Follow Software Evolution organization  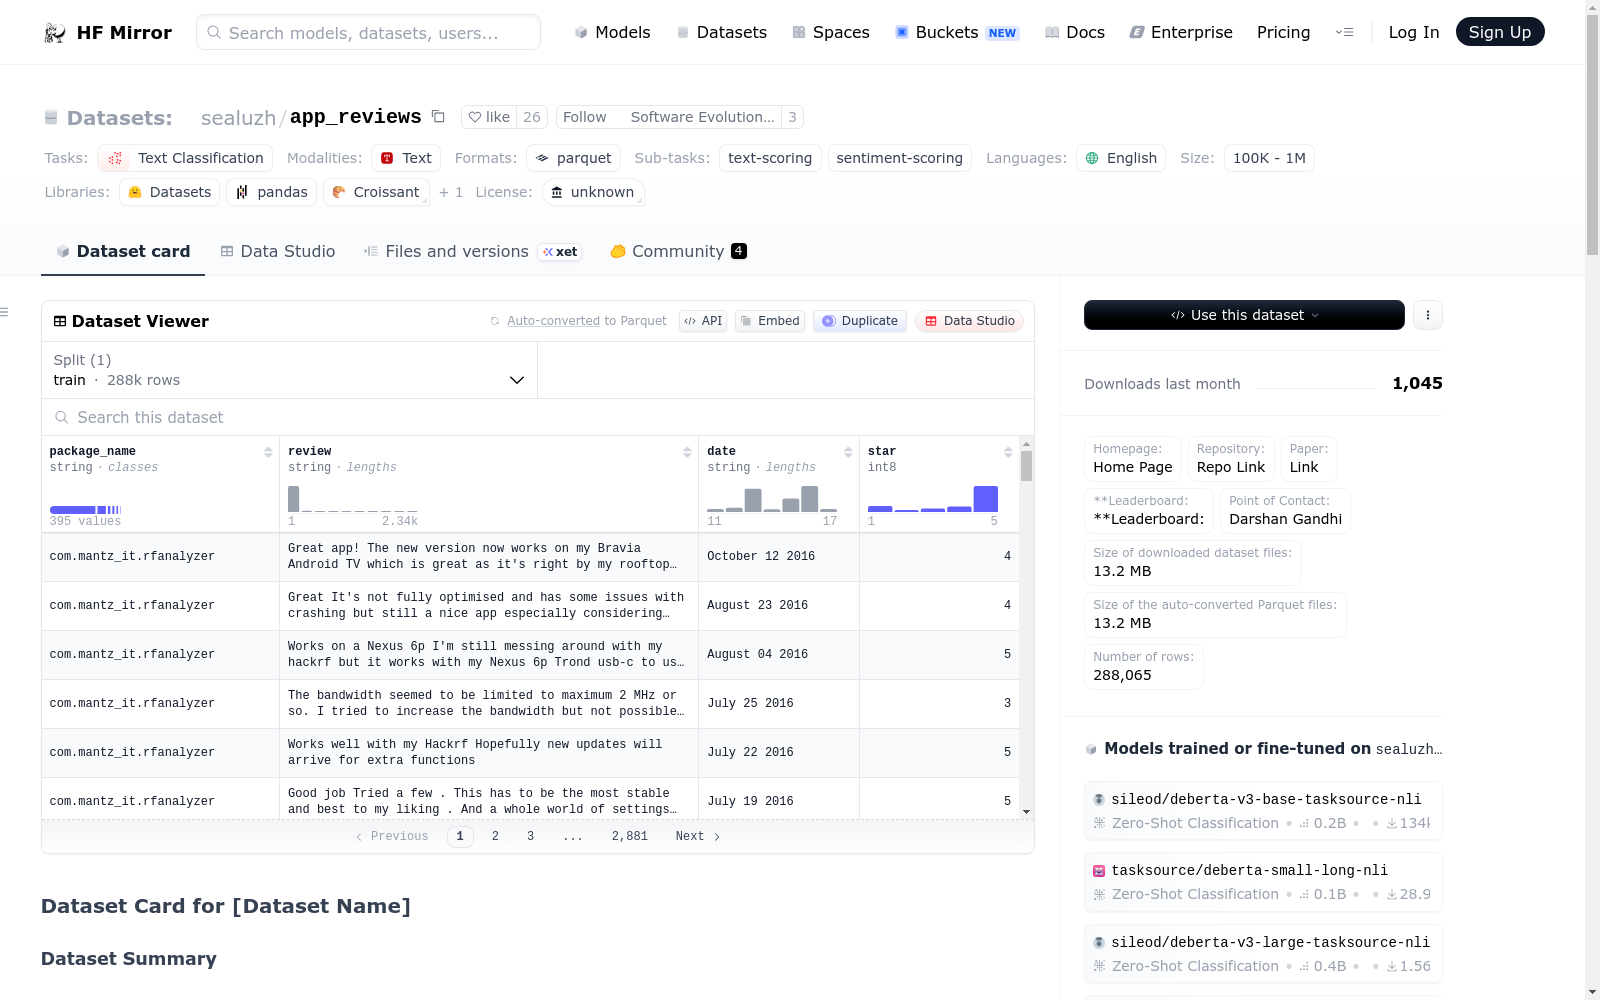584,117
